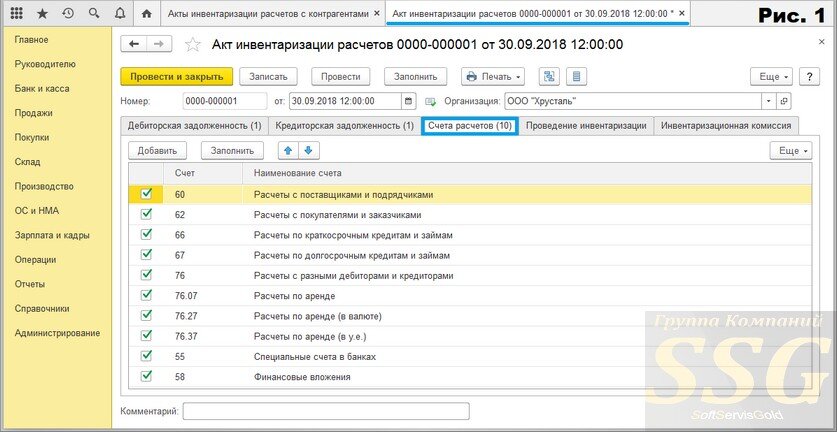
Task: Navigate back with left arrow button
Action: click(133, 45)
